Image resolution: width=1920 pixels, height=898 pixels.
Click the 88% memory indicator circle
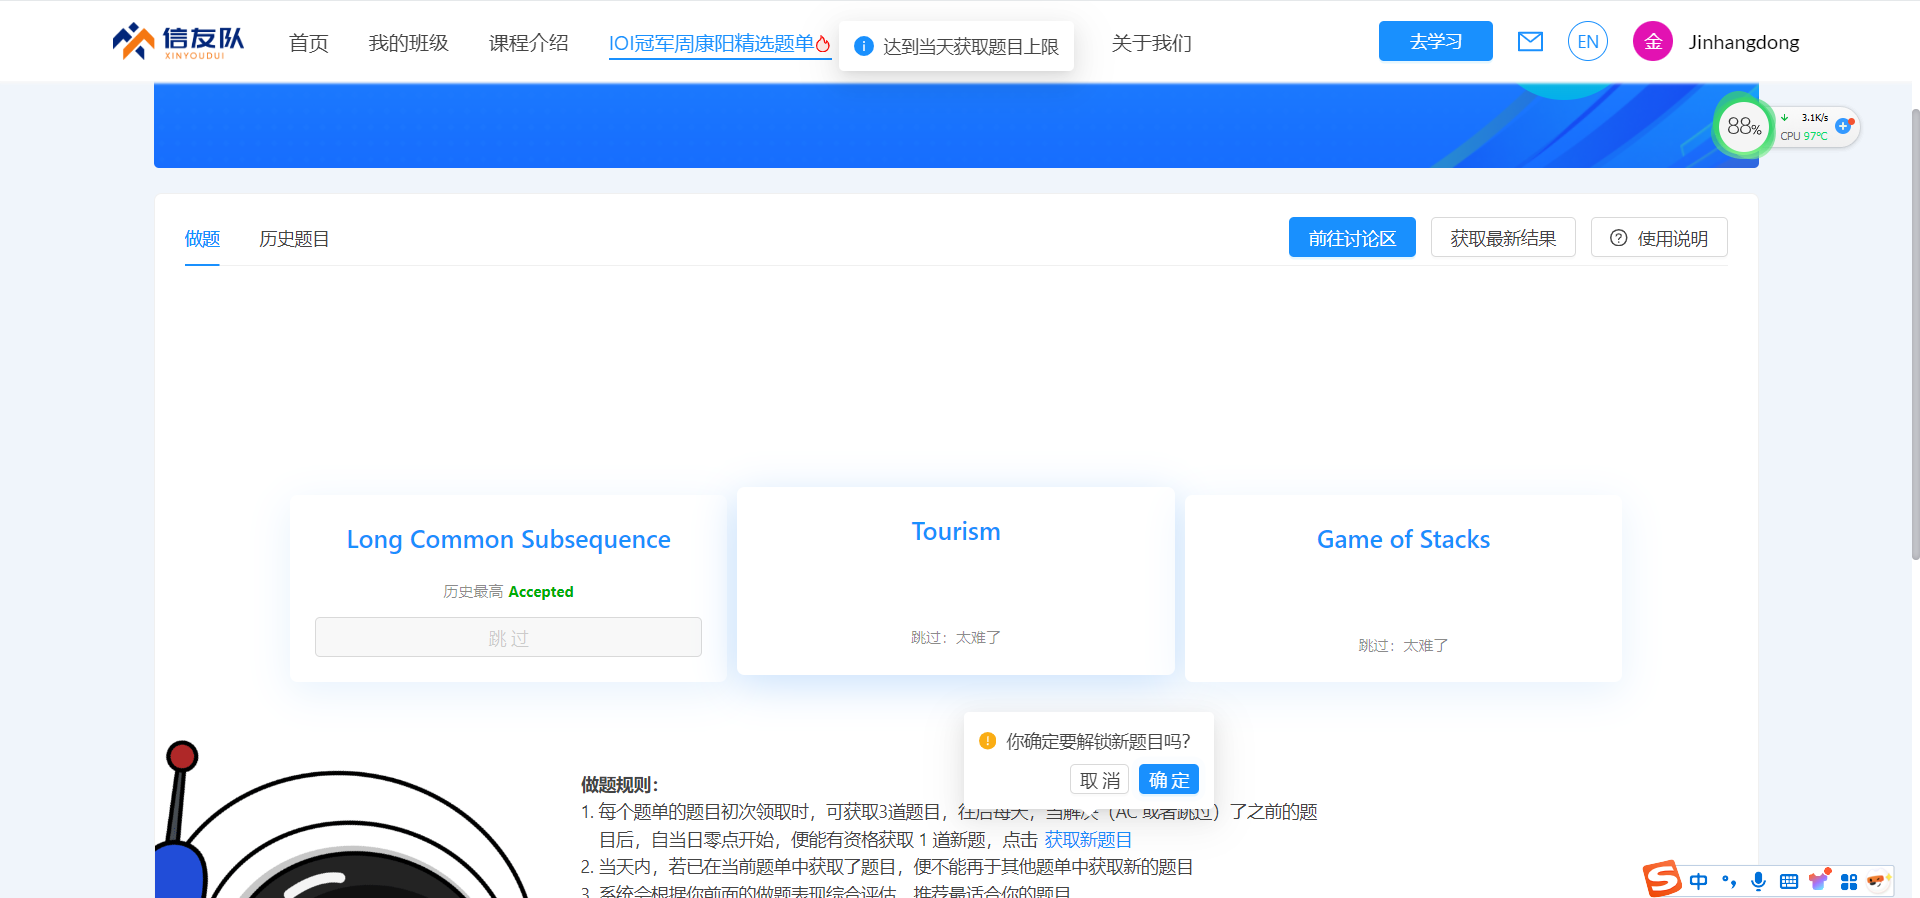1743,126
